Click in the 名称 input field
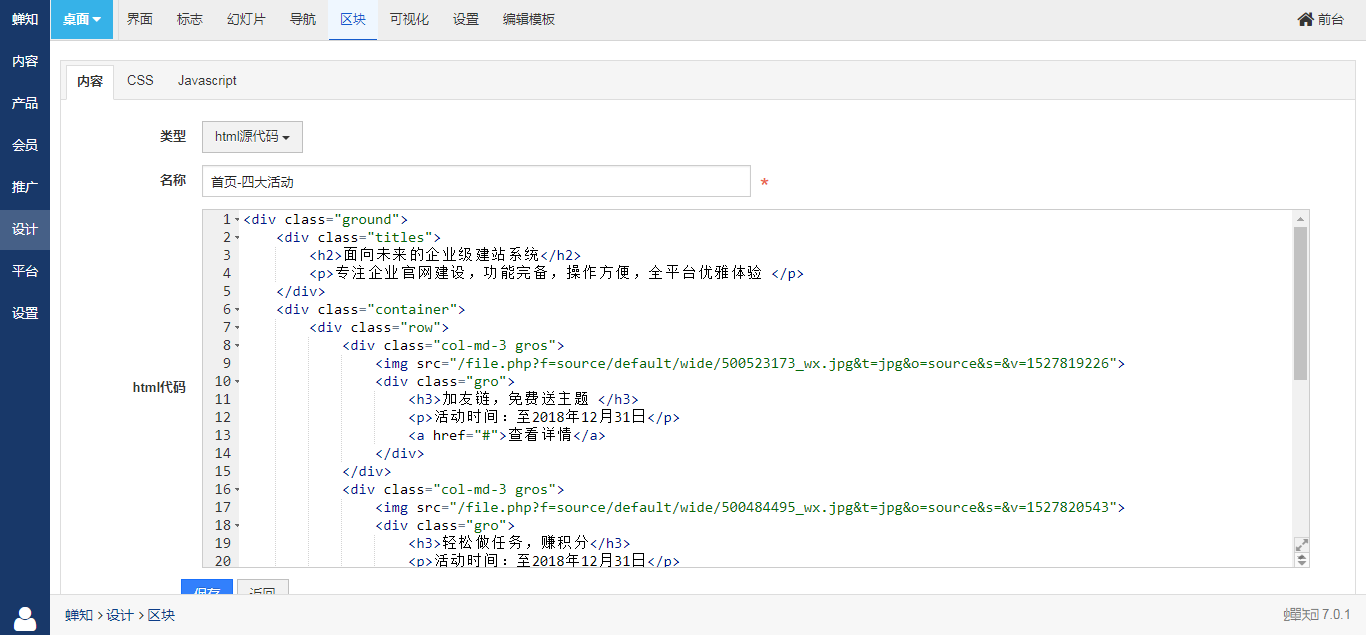 click(x=476, y=182)
